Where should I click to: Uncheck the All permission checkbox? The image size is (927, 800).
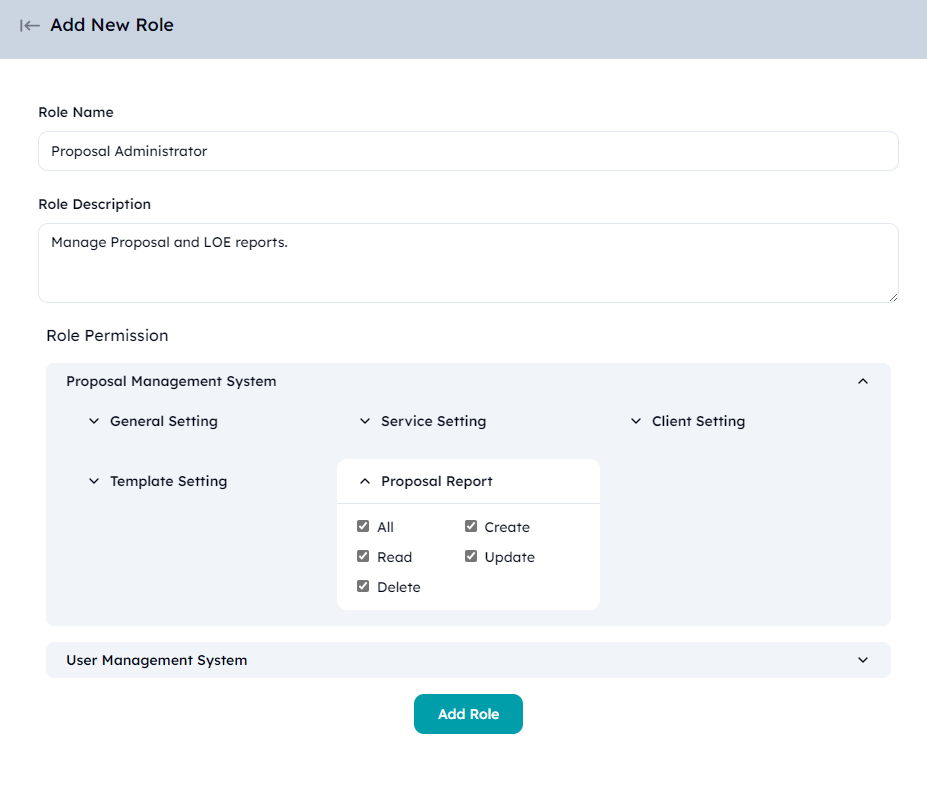[x=363, y=526]
